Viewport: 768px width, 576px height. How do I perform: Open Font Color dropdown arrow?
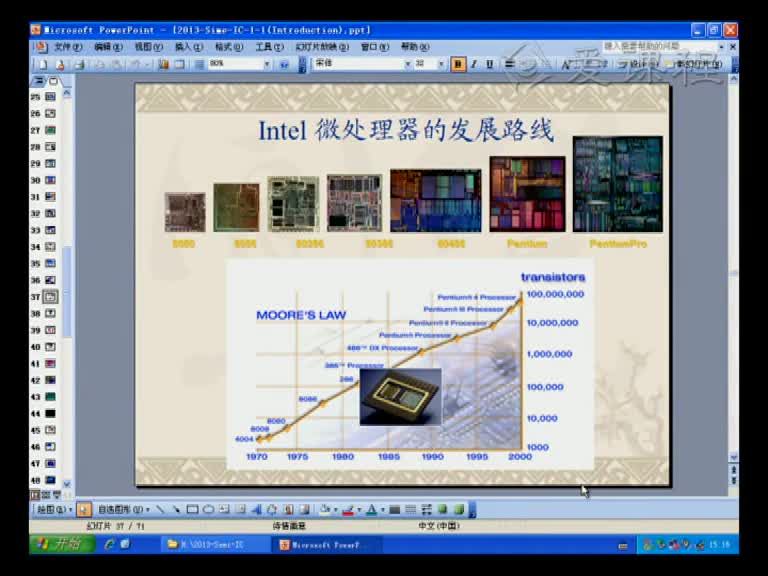pos(383,509)
